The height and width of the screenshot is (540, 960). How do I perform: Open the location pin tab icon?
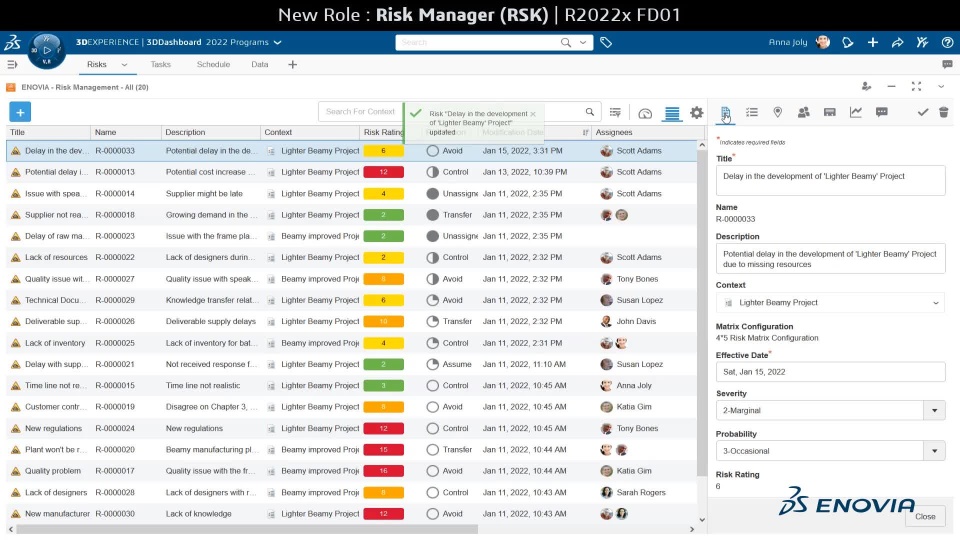778,112
